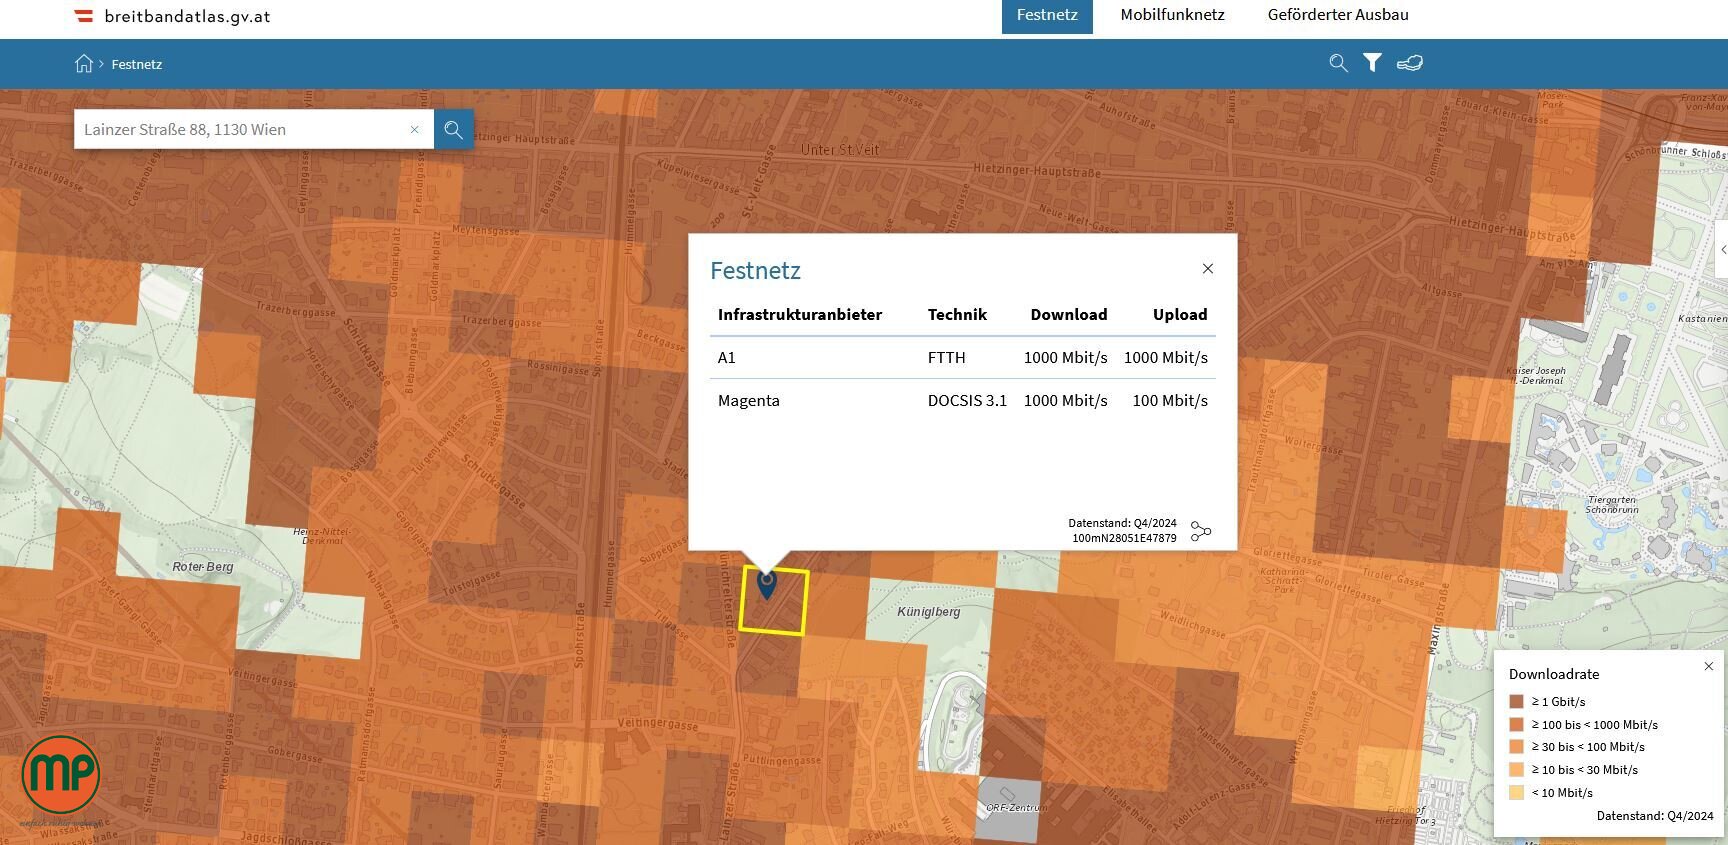Click the ≥ 30 bis < 100 Mbit/s swatch

point(1516,747)
